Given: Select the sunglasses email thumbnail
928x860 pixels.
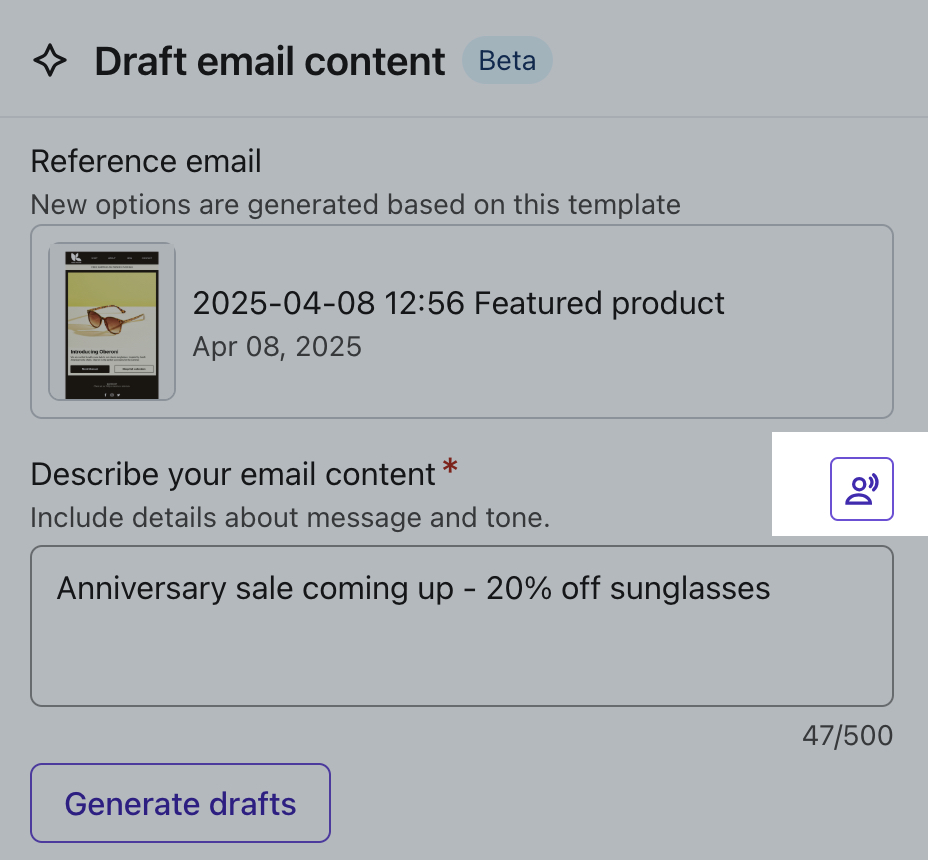Looking at the screenshot, I should click(110, 321).
